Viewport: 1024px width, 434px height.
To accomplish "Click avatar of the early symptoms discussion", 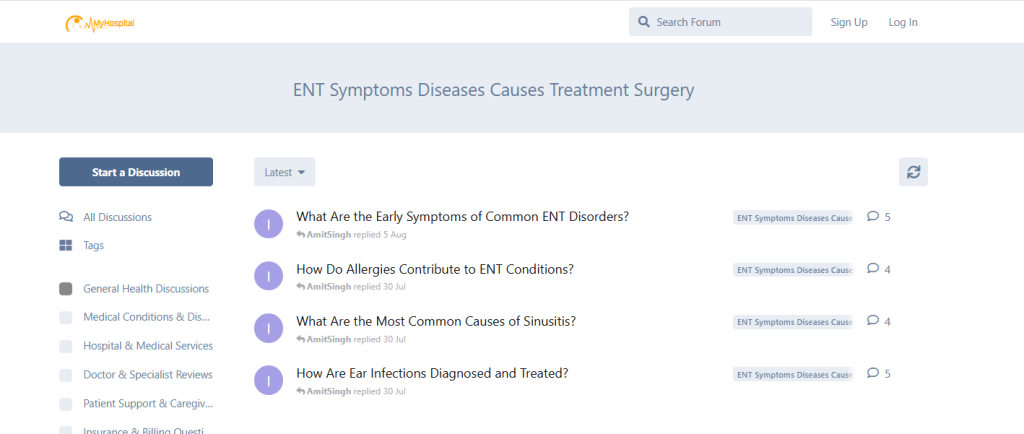I will 269,224.
